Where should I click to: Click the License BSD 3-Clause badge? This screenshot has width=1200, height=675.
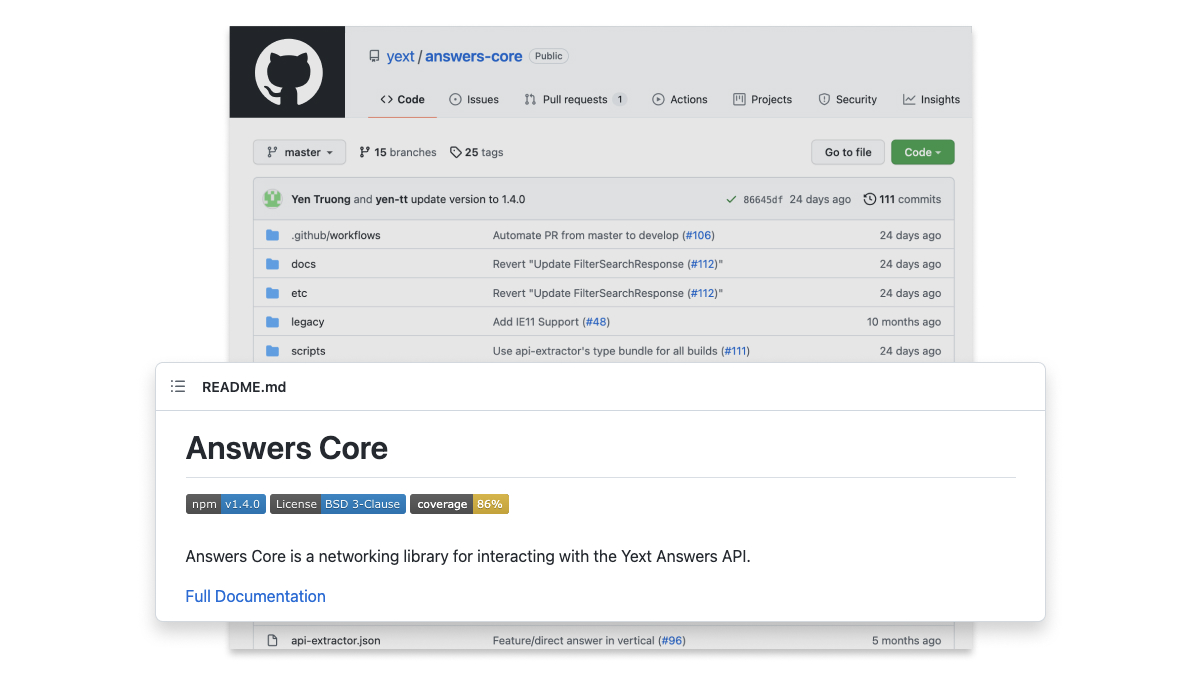click(338, 504)
